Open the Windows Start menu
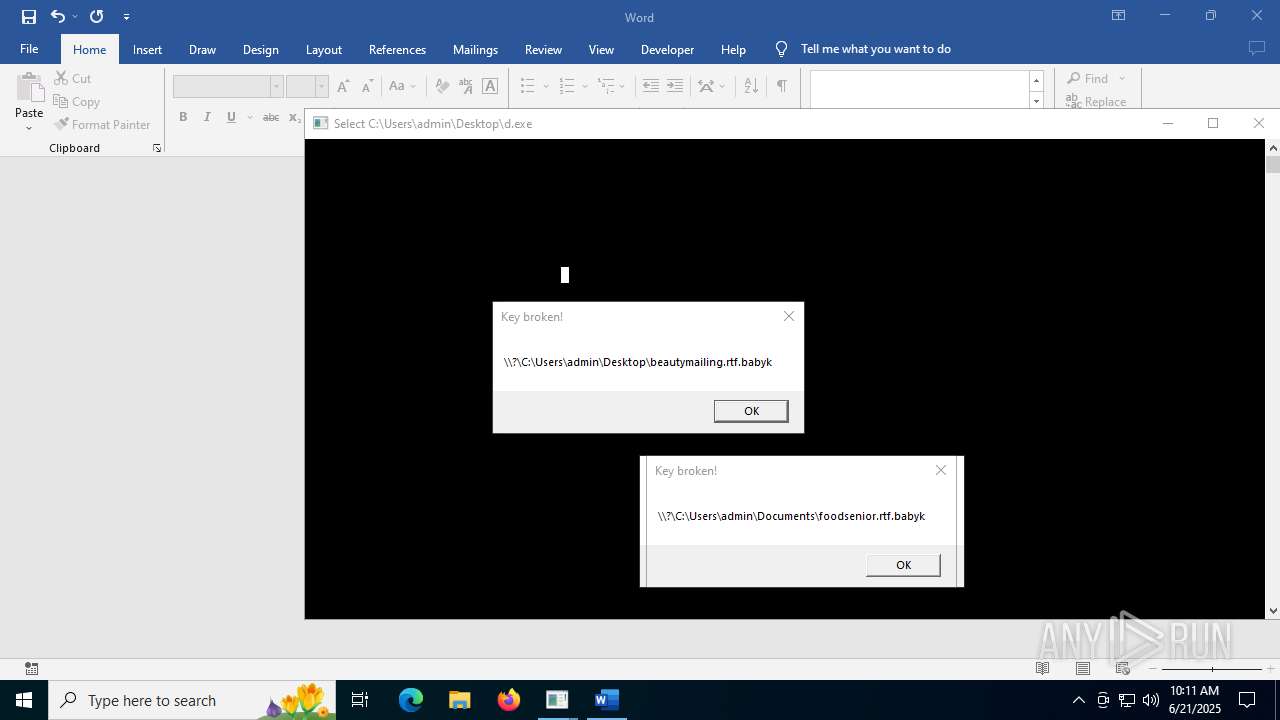Viewport: 1280px width, 720px height. point(24,700)
